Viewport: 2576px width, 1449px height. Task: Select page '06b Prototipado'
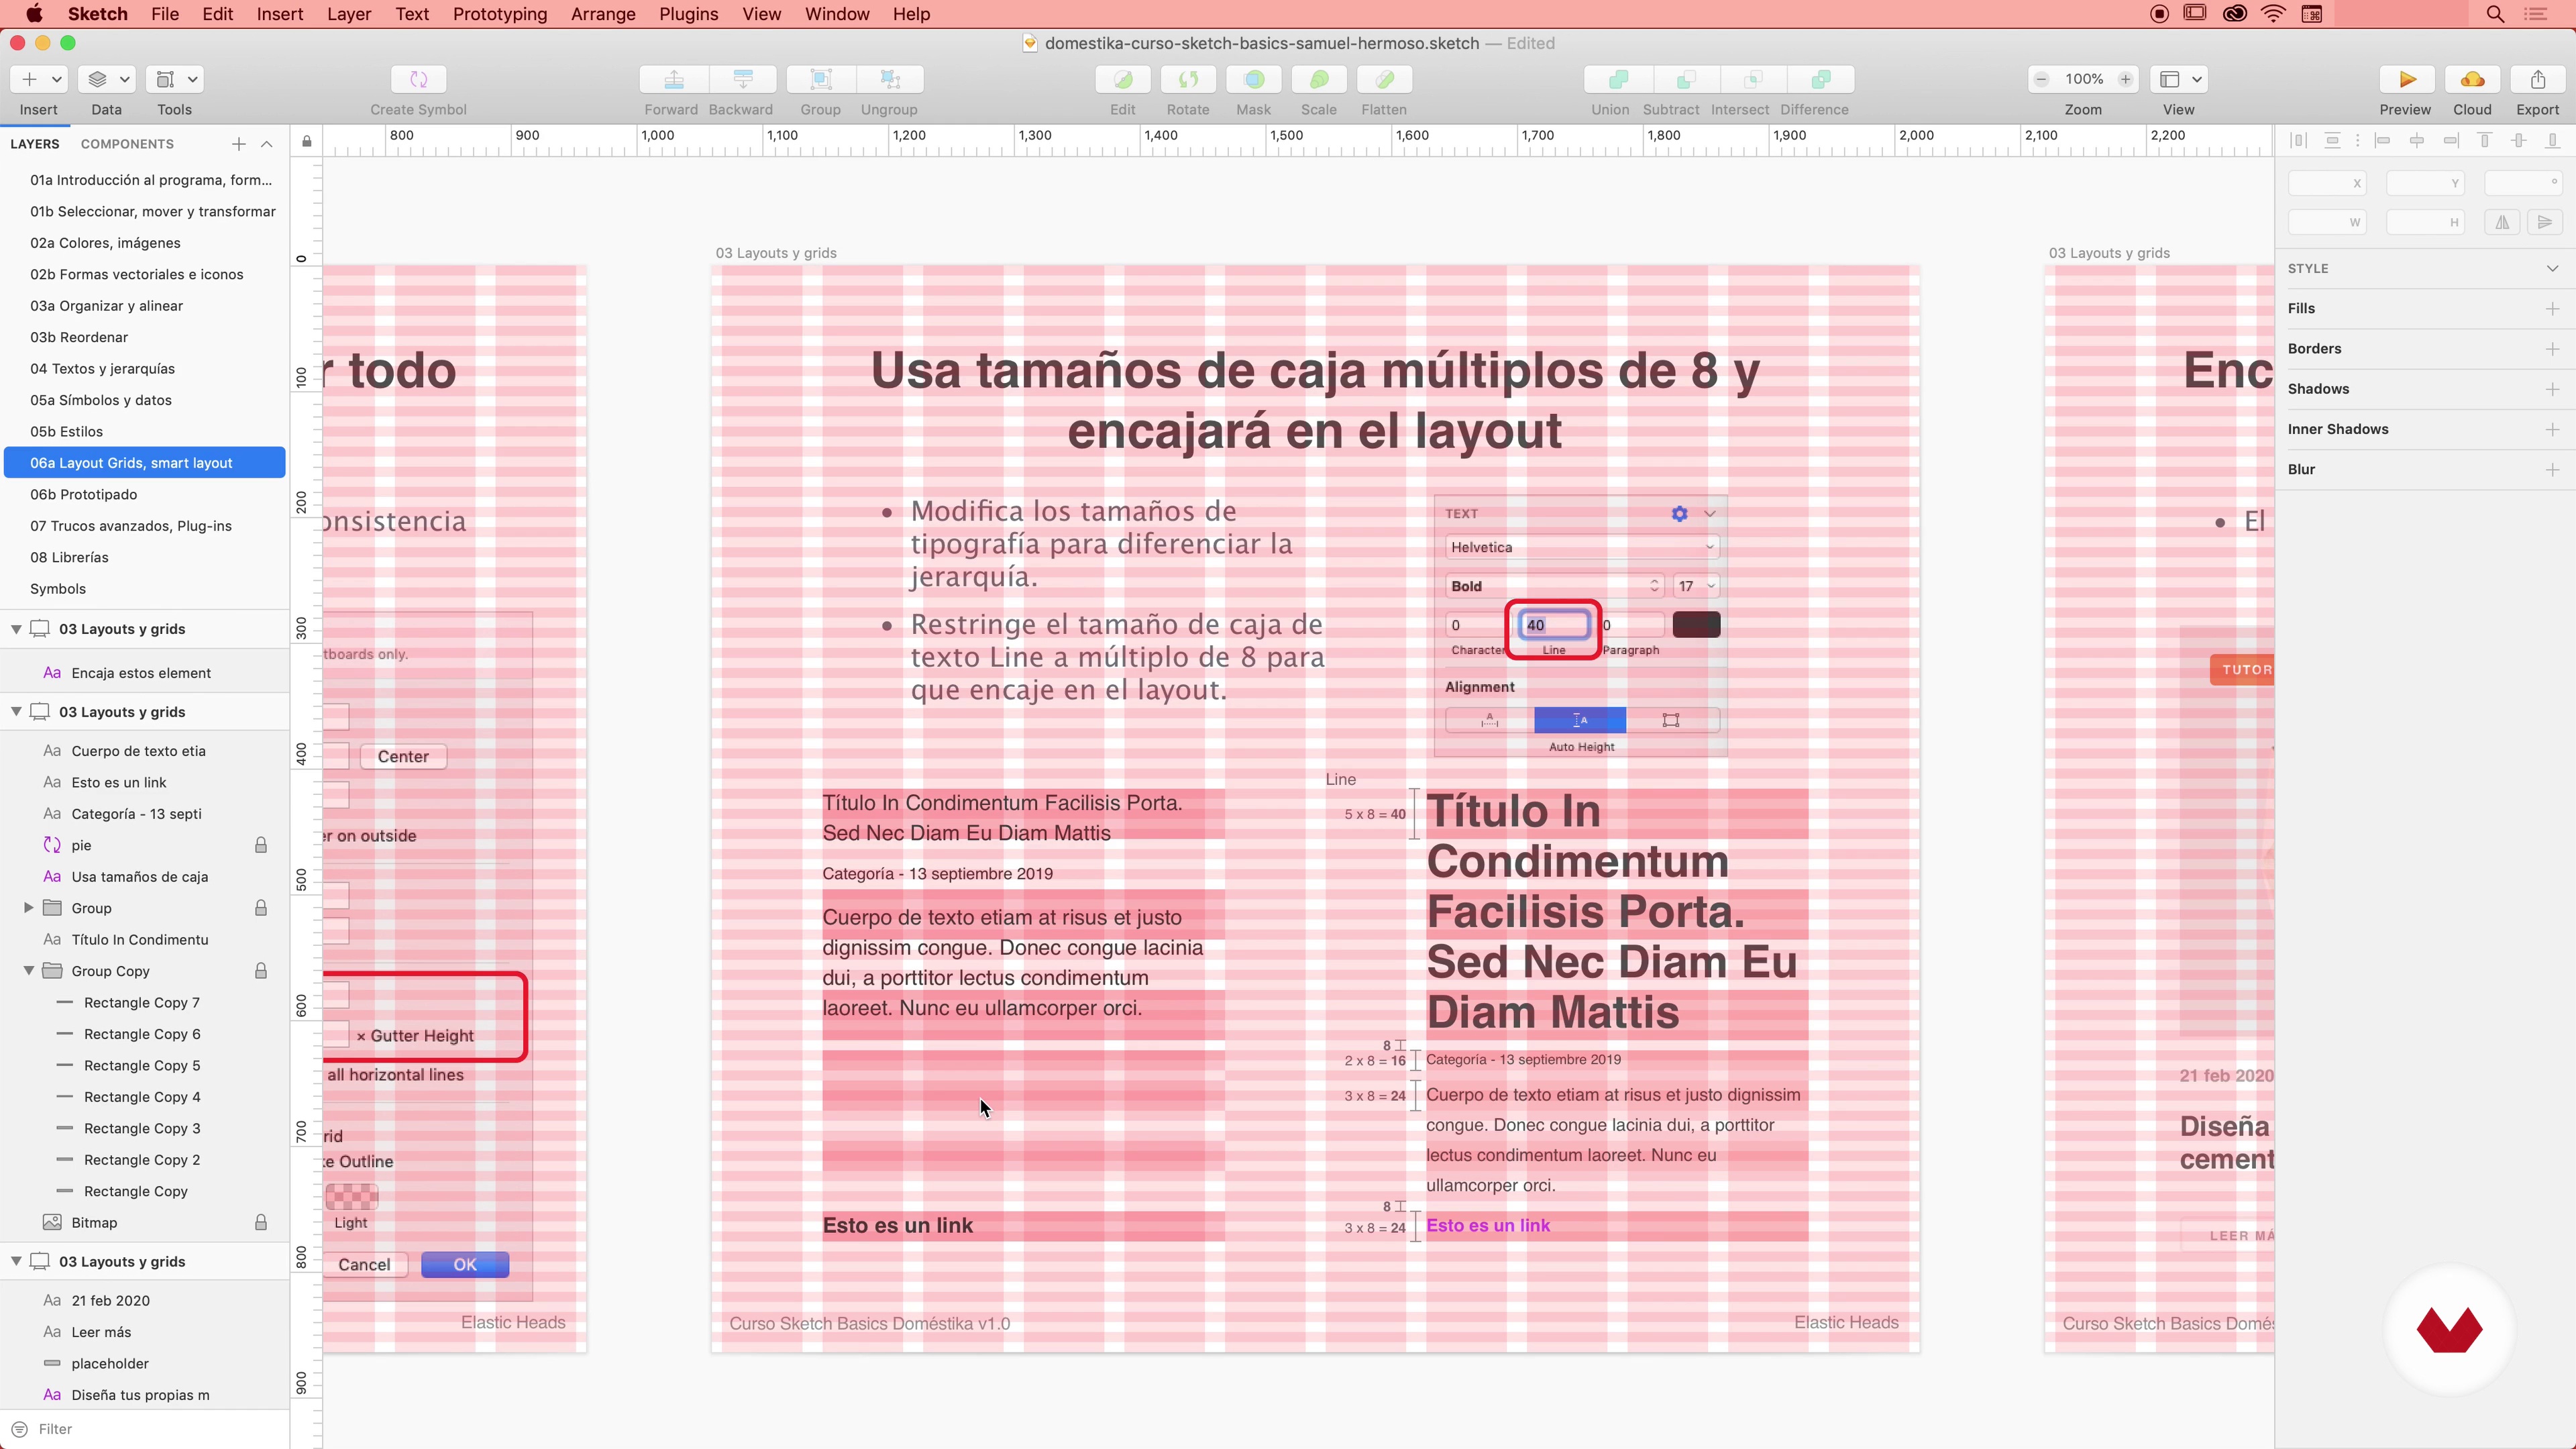click(x=145, y=494)
